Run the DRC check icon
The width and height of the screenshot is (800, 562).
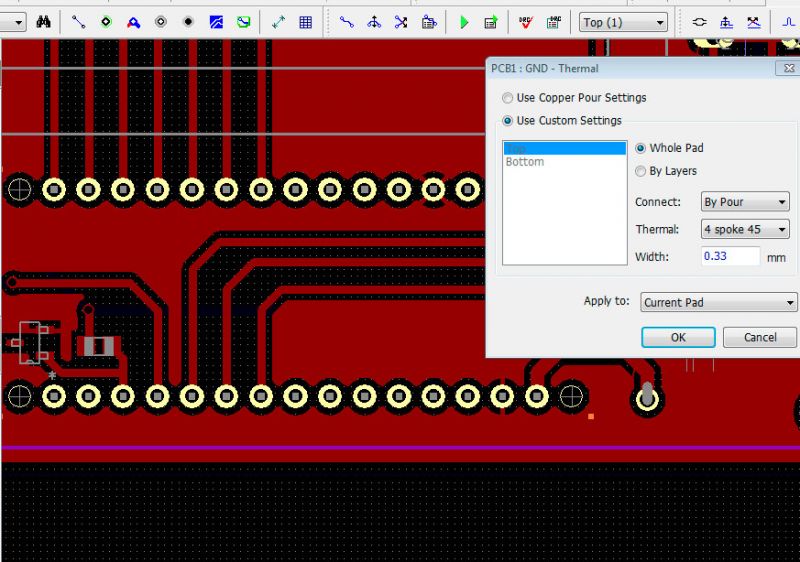(x=525, y=22)
